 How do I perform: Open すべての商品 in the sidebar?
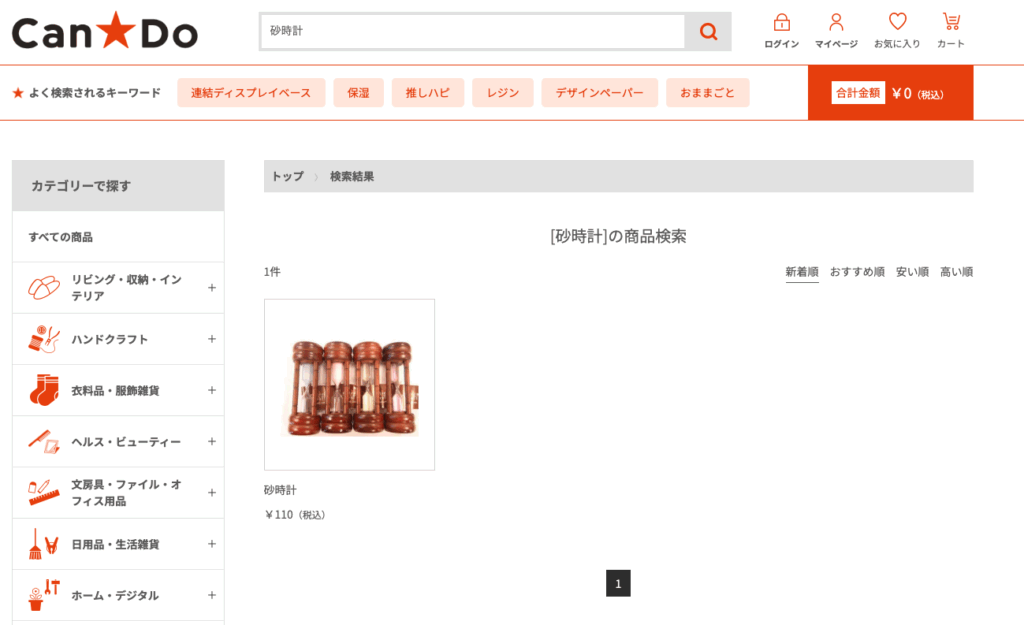61,237
